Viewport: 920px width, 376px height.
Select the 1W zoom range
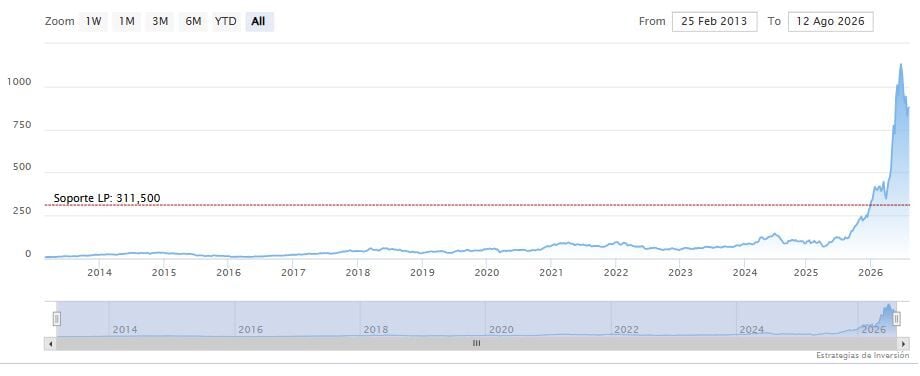[x=94, y=22]
